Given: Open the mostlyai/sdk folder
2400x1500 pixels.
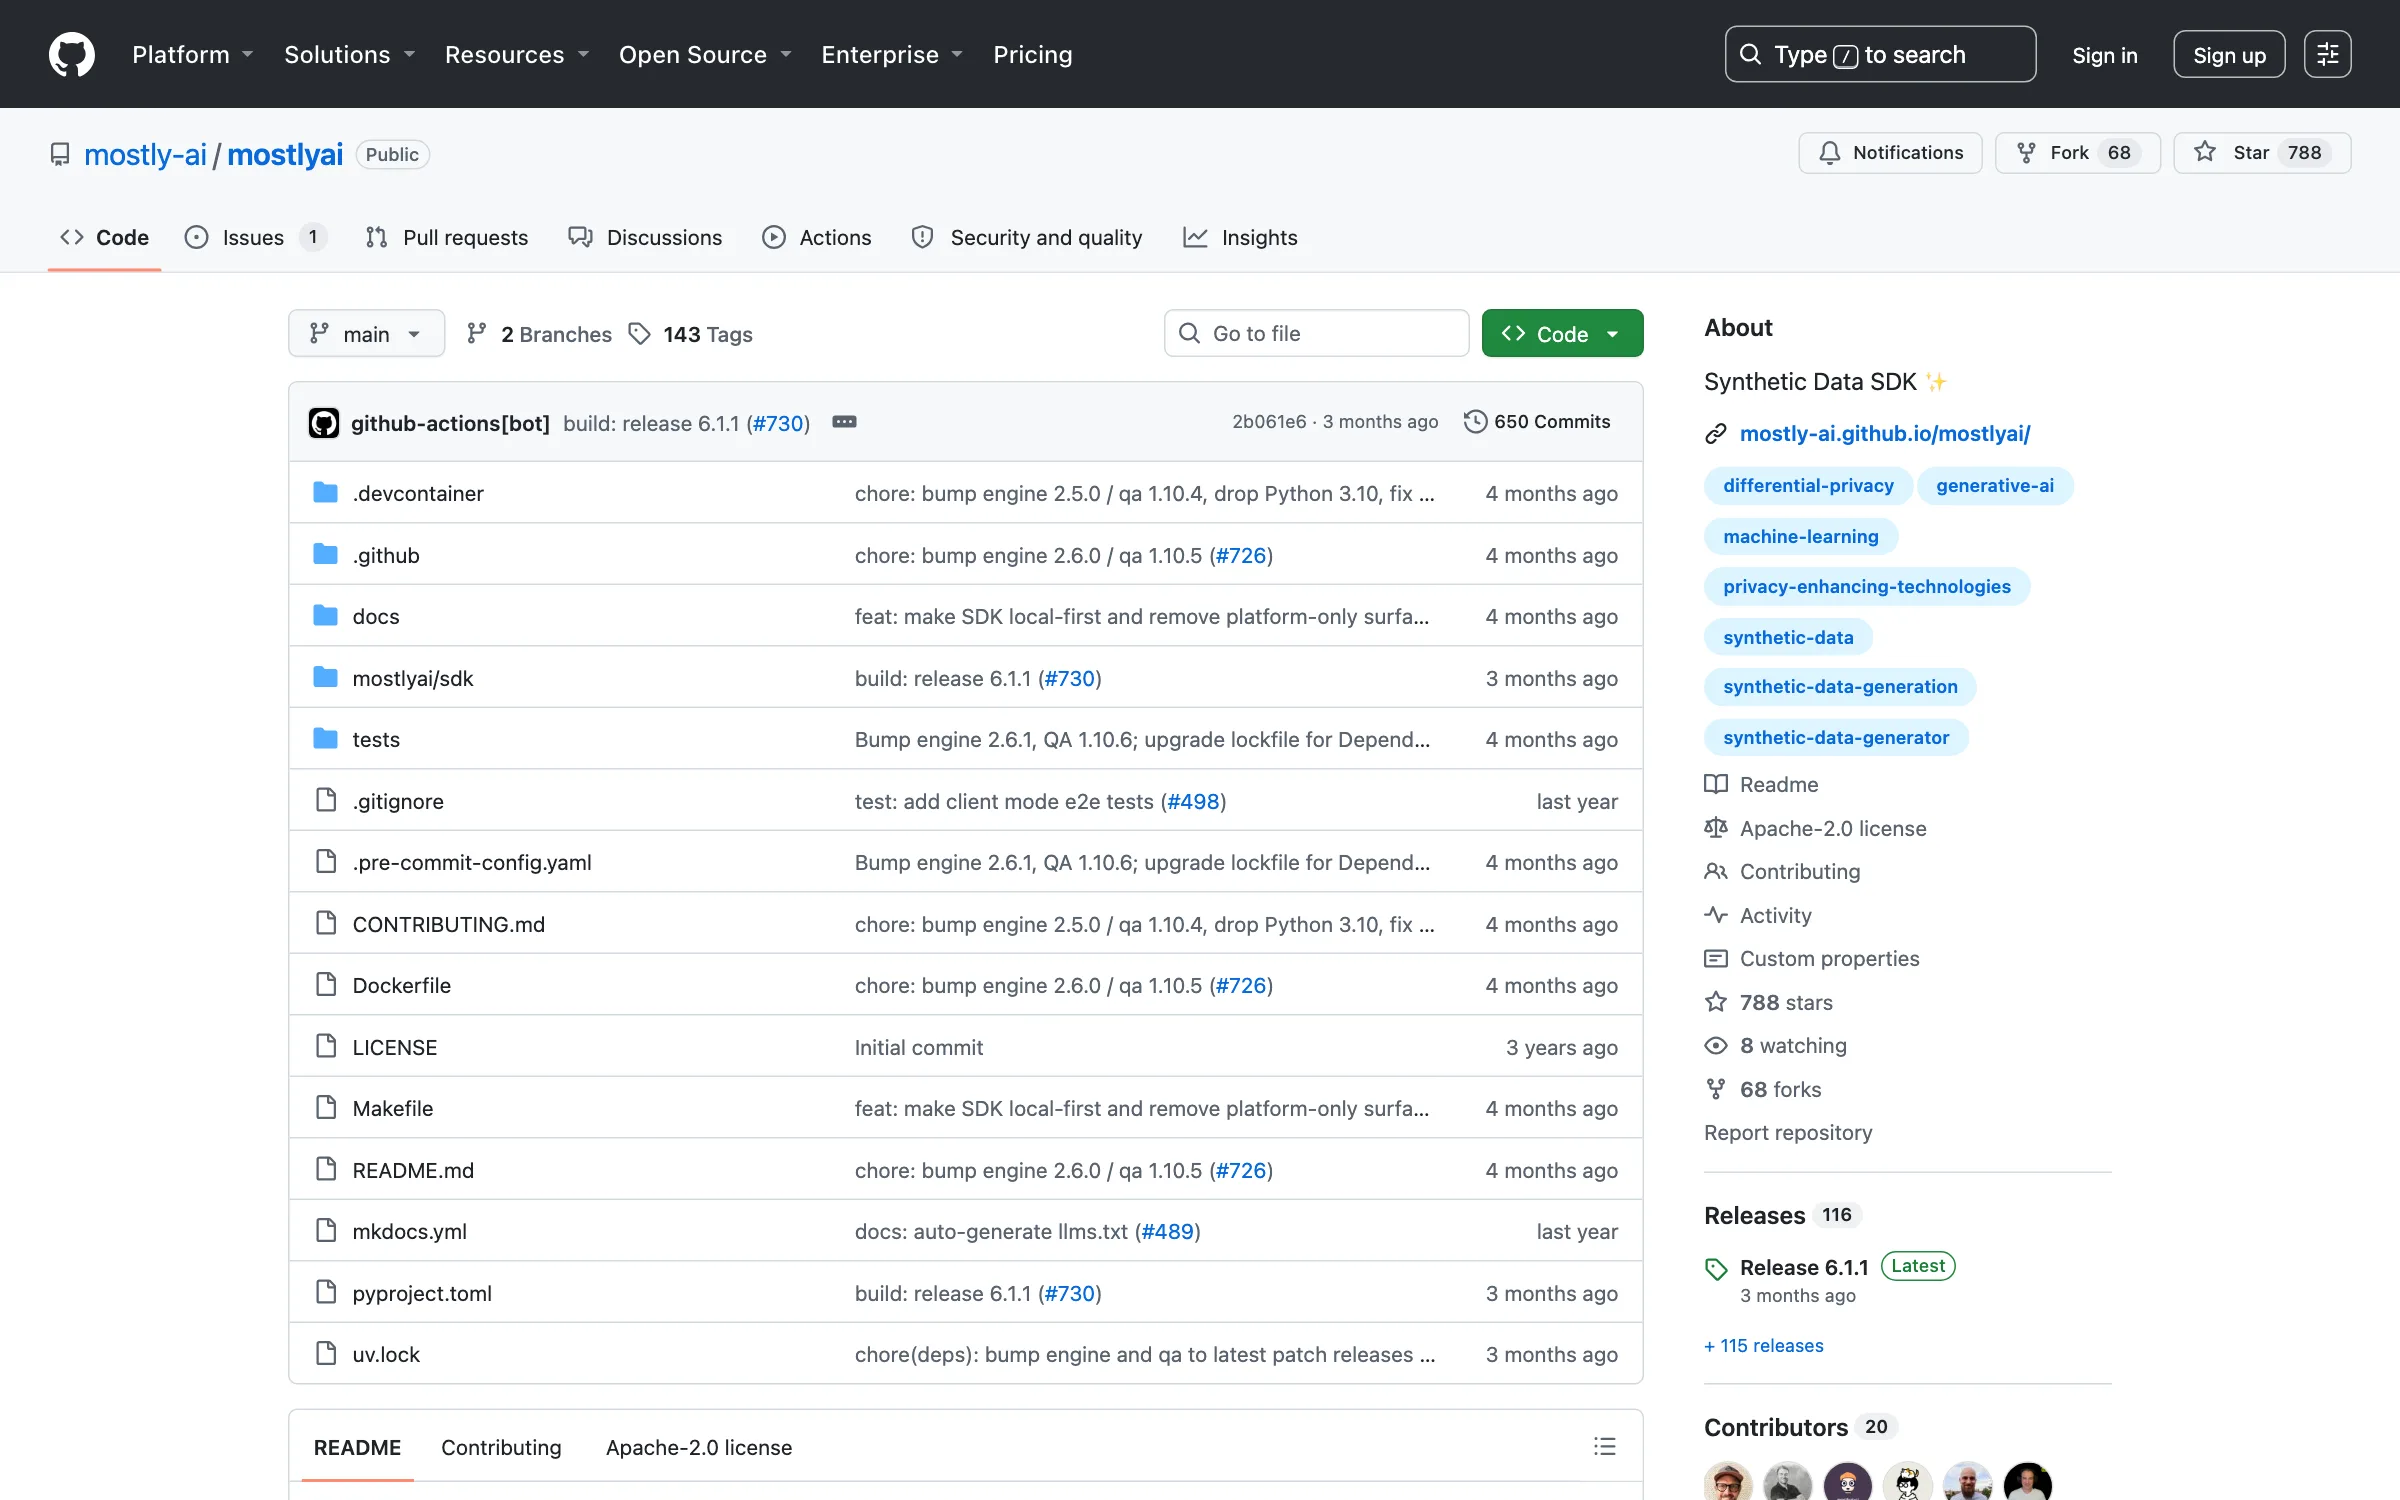Looking at the screenshot, I should (x=413, y=678).
